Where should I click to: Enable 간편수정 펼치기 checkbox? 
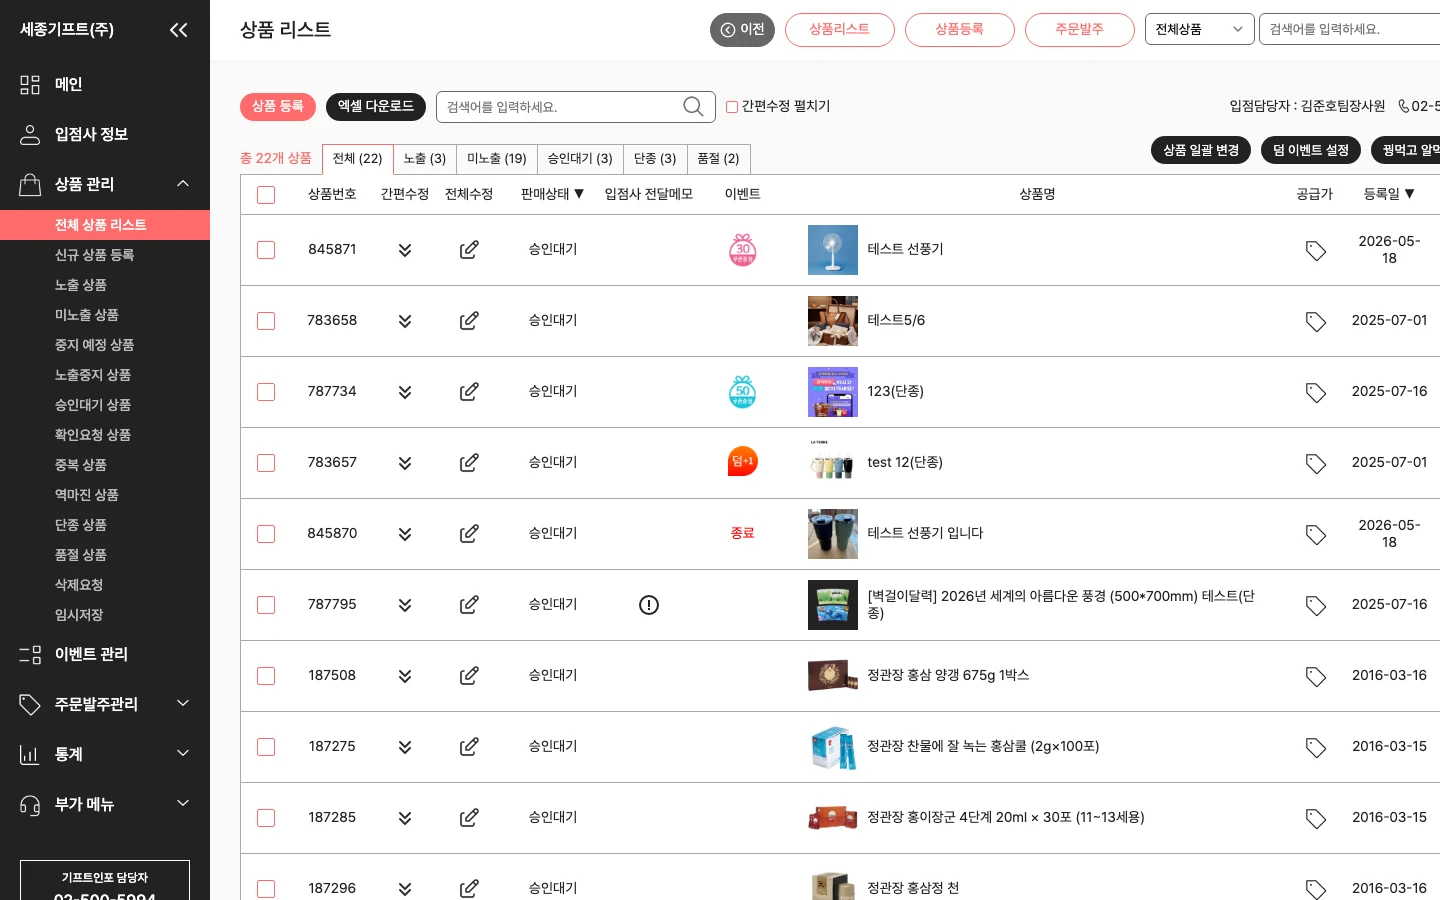click(x=732, y=107)
